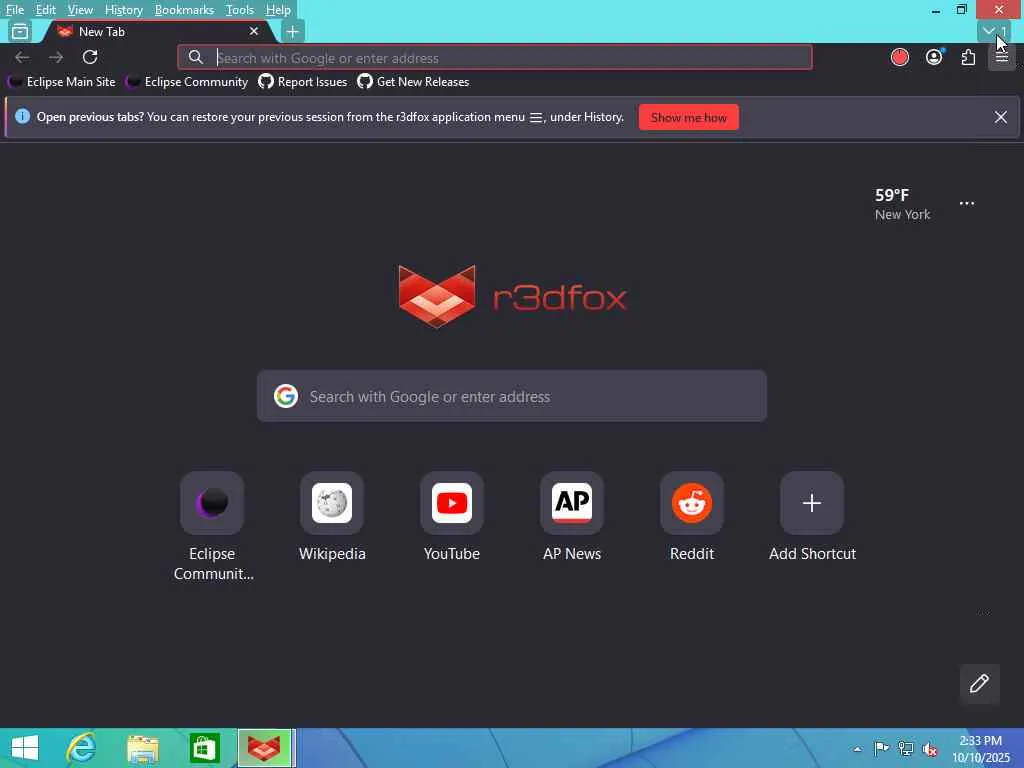The width and height of the screenshot is (1024, 768).
Task: Open the History menu
Action: click(123, 10)
